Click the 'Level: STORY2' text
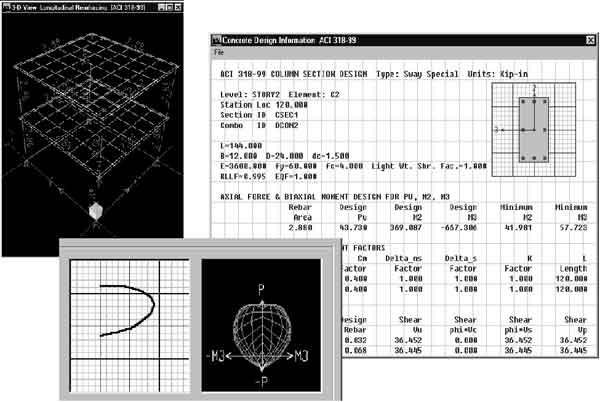Viewport: 600px width, 402px height. 250,94
